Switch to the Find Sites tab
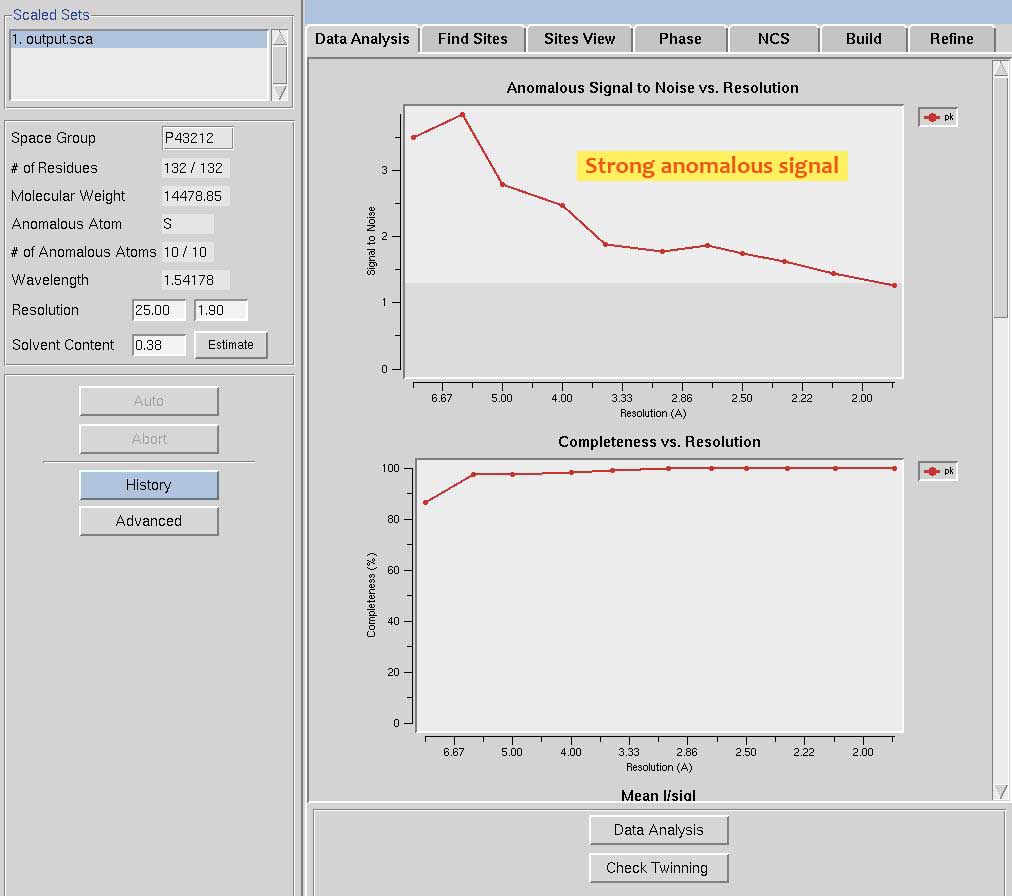This screenshot has width=1012, height=896. click(x=473, y=39)
